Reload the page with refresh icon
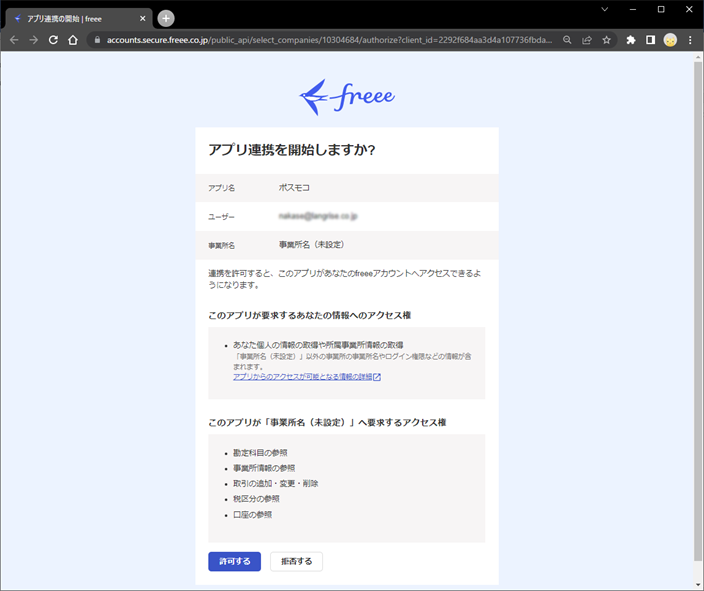 tap(53, 40)
